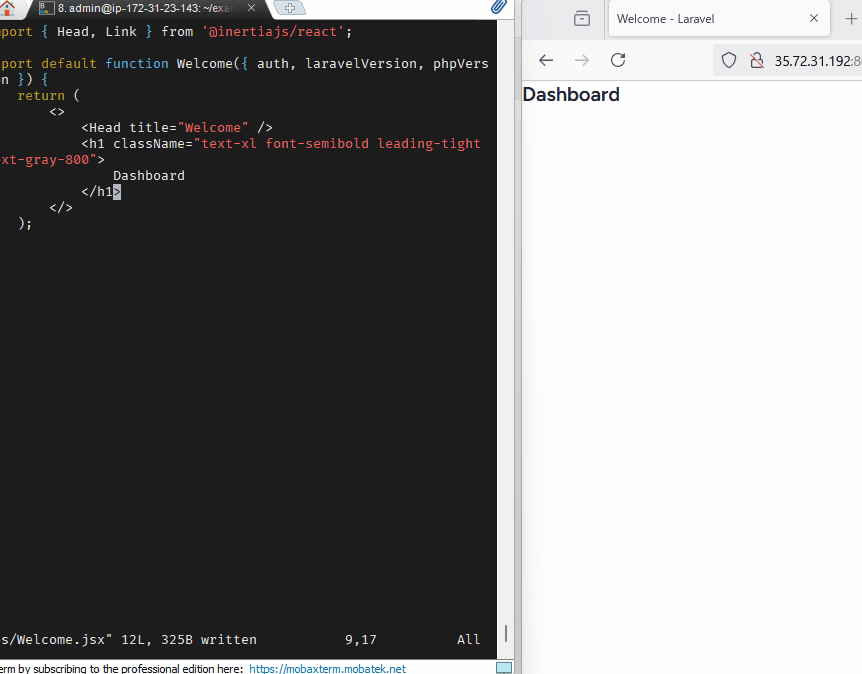Open a new MobaXterm terminal tab
This screenshot has height=674, width=862.
pos(290,8)
